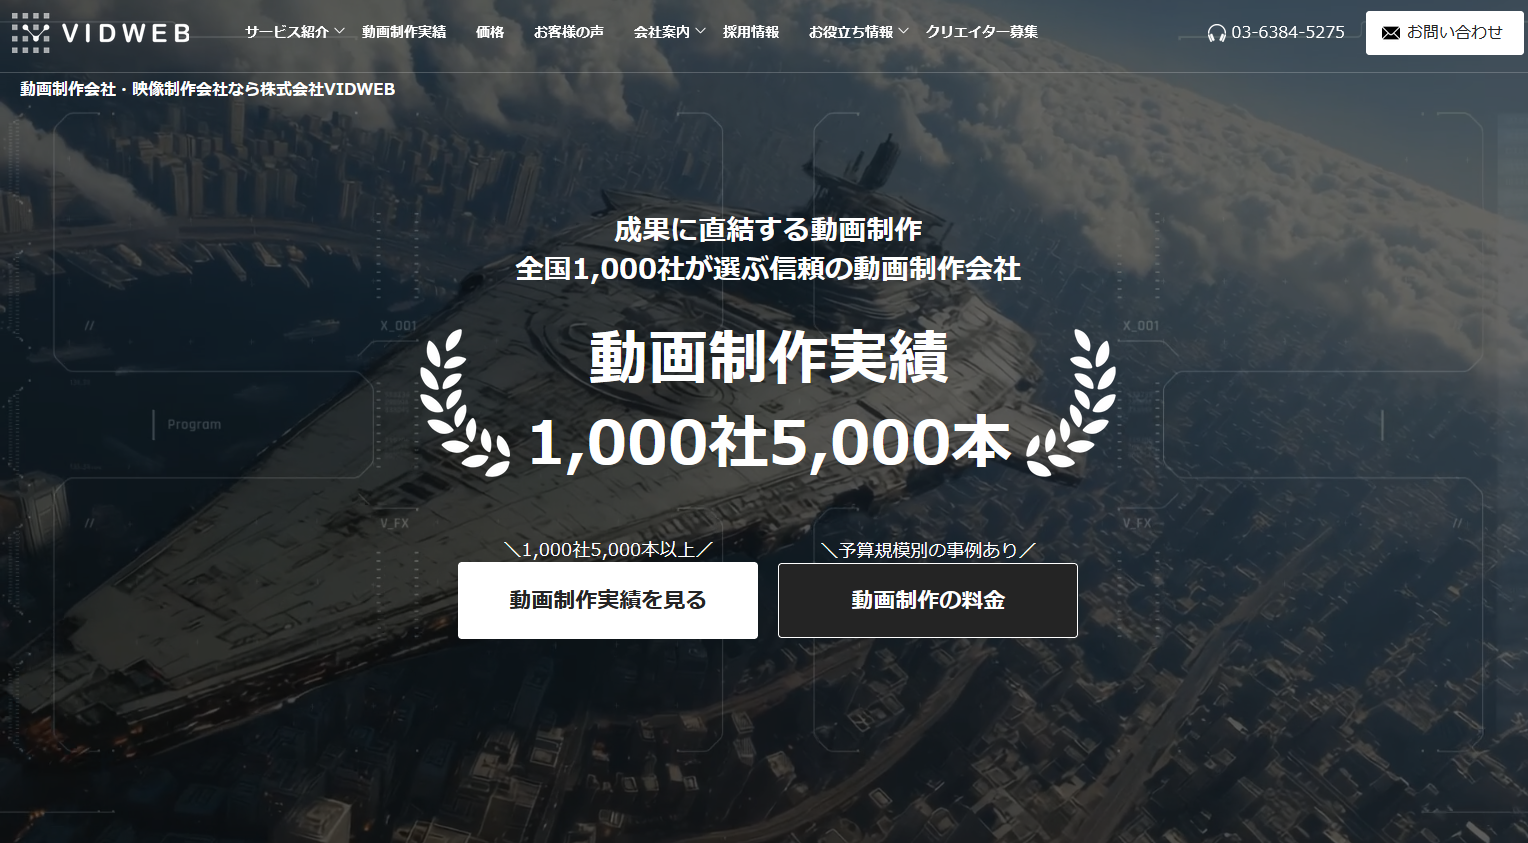Click the envelope icon in お問い合わせ button
This screenshot has height=843, width=1528.
click(x=1390, y=32)
